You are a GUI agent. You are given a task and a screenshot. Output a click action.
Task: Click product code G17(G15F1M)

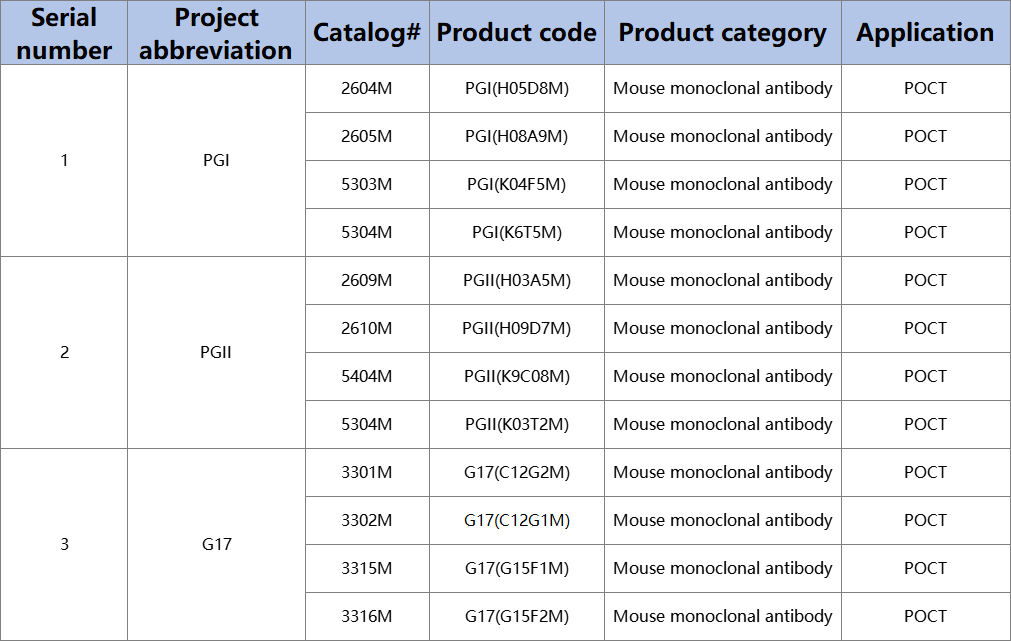pos(516,568)
